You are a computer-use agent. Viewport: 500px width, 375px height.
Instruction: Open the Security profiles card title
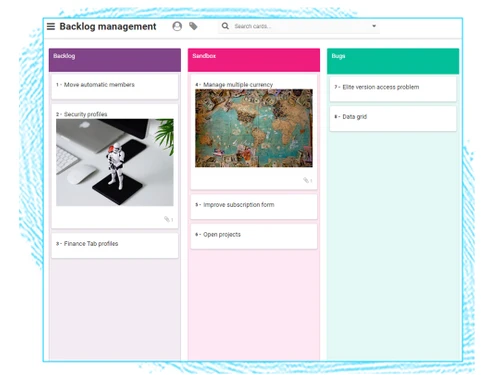85,114
